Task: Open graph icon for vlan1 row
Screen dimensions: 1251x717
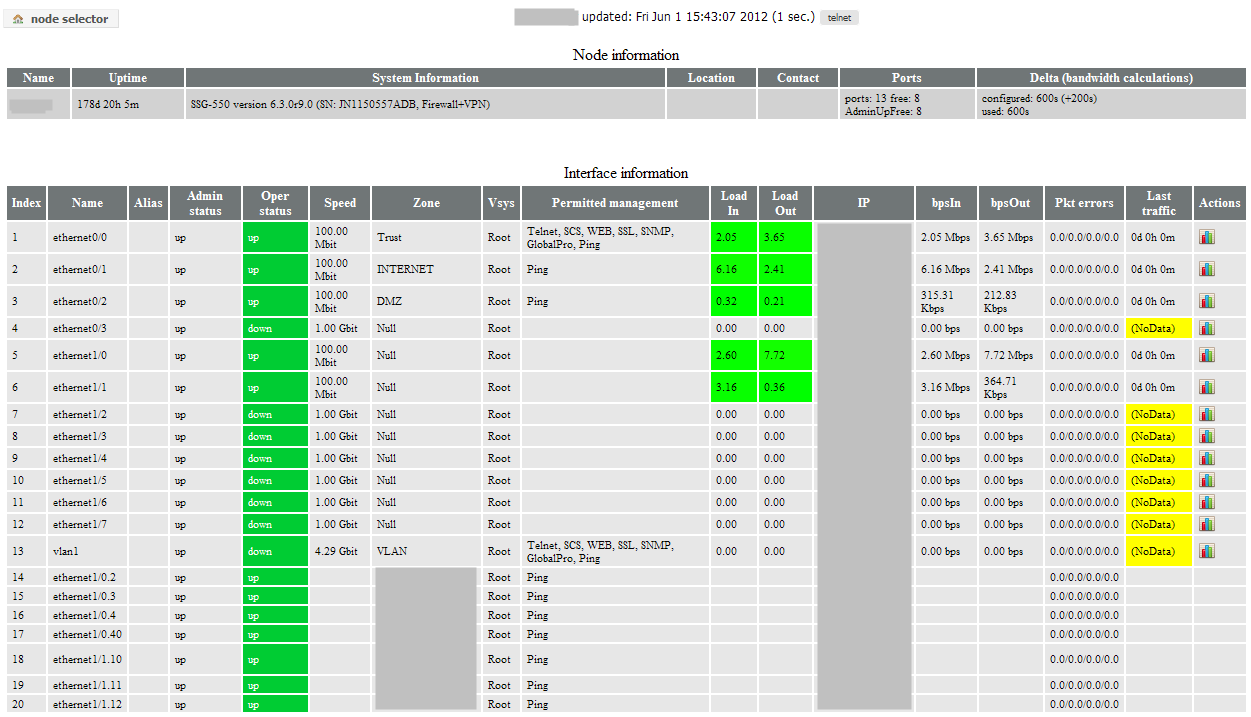Action: [1207, 551]
